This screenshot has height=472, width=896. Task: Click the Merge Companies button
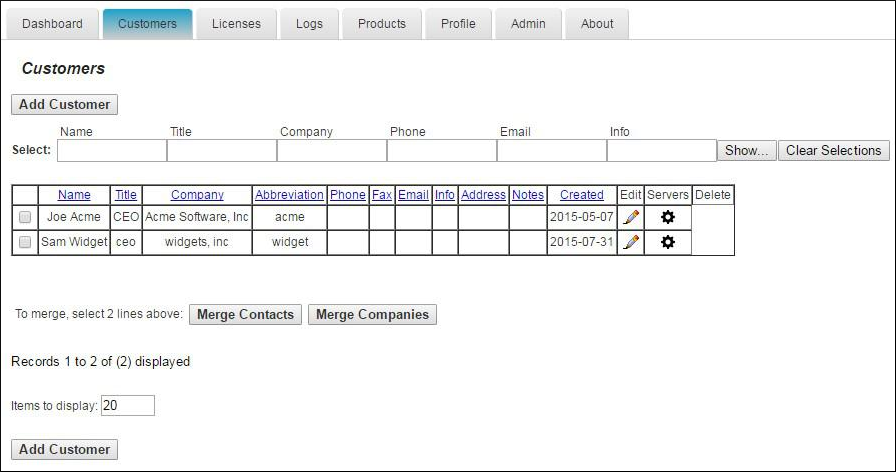tap(372, 315)
